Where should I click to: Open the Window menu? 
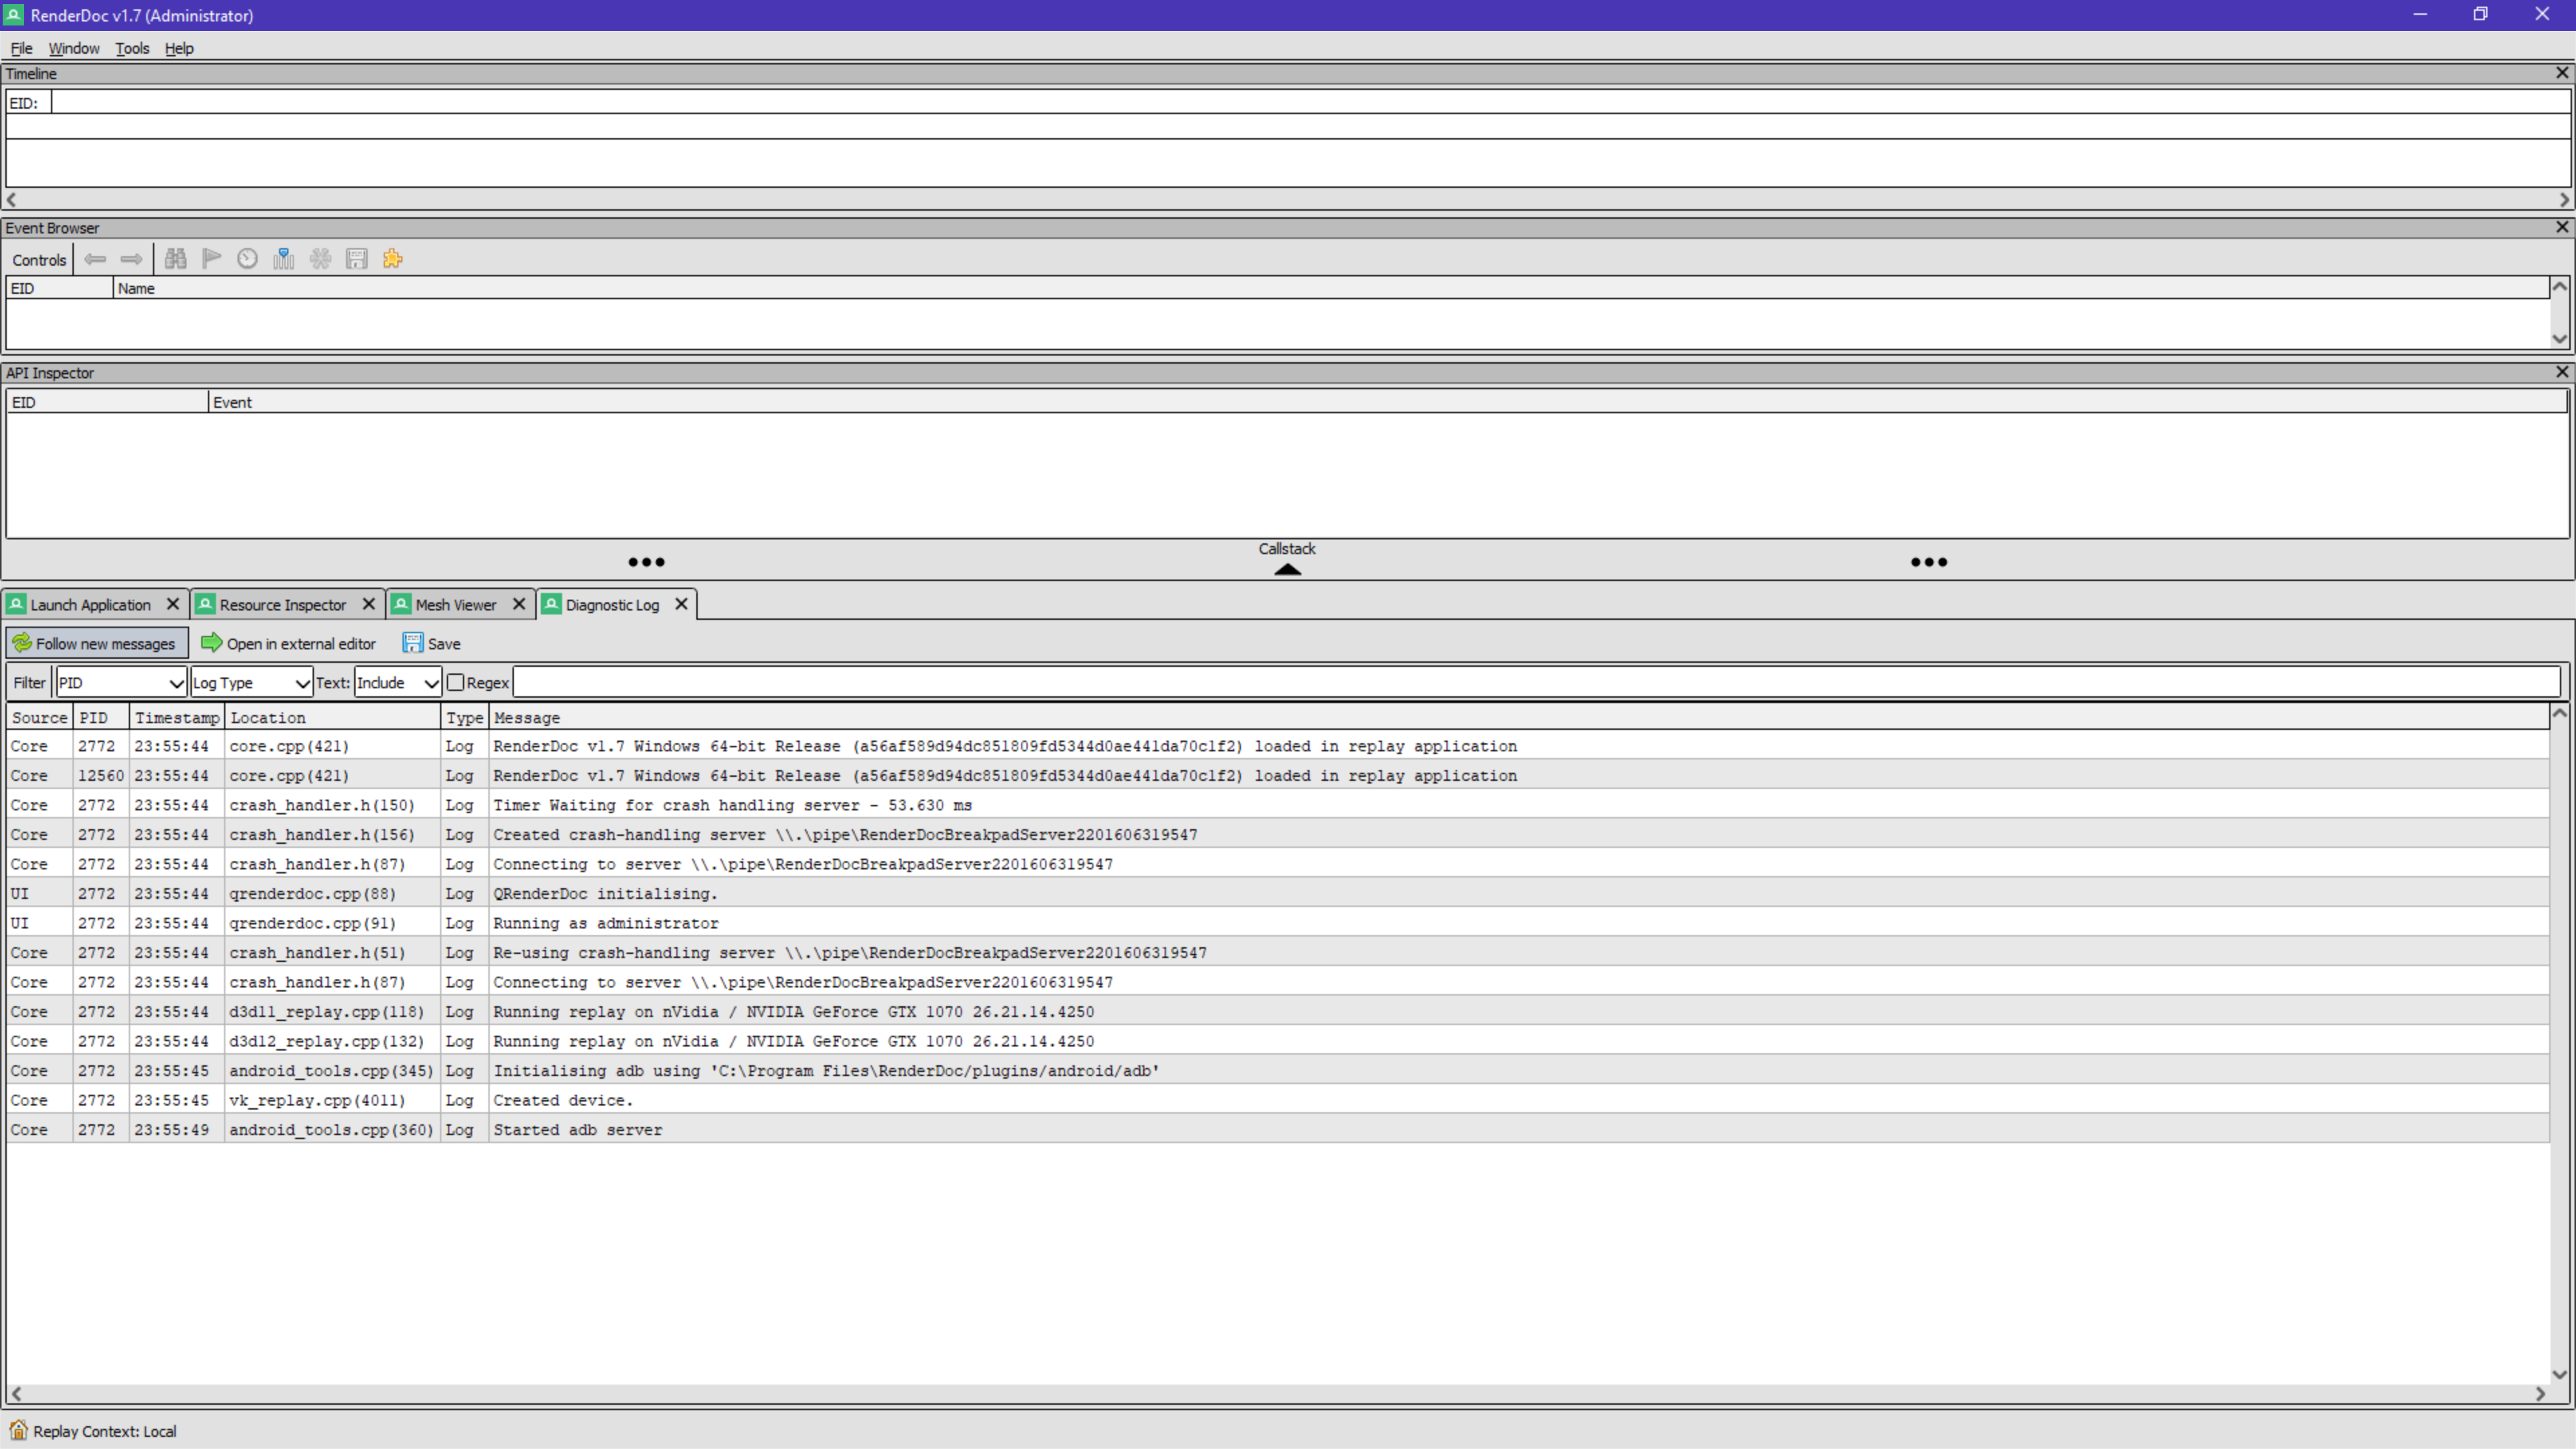74,48
